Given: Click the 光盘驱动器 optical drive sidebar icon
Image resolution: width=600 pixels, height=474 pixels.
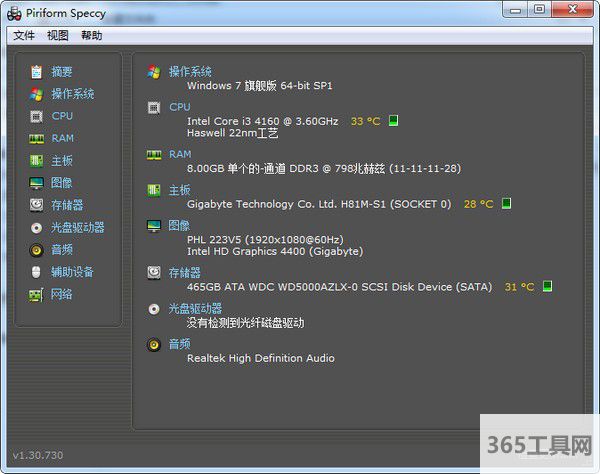Looking at the screenshot, I should coord(36,227).
